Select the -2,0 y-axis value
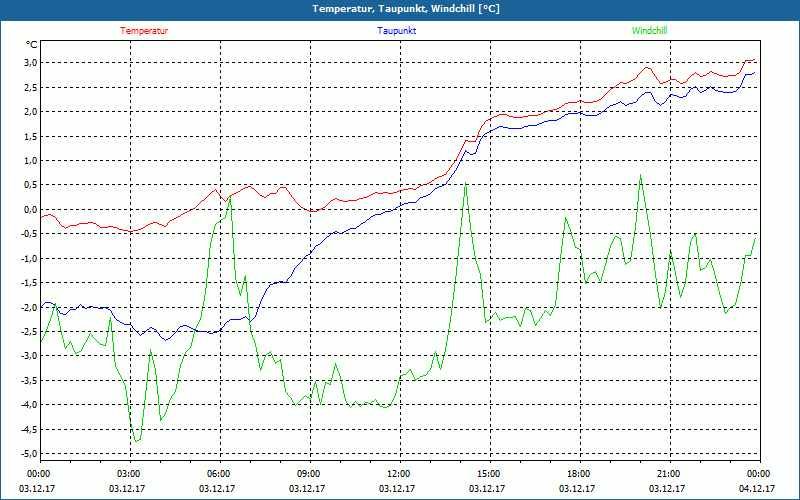Image resolution: width=800 pixels, height=500 pixels. coord(30,307)
